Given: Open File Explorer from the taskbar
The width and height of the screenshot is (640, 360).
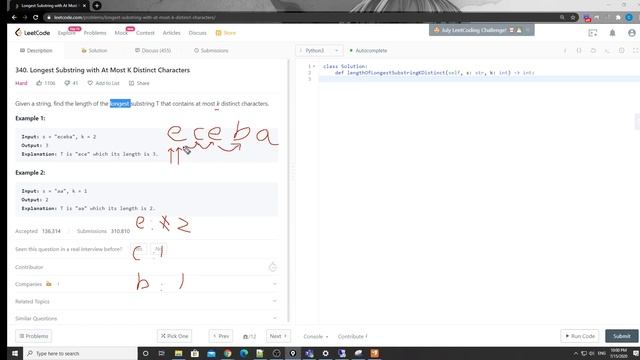Looking at the screenshot, I should 178,353.
